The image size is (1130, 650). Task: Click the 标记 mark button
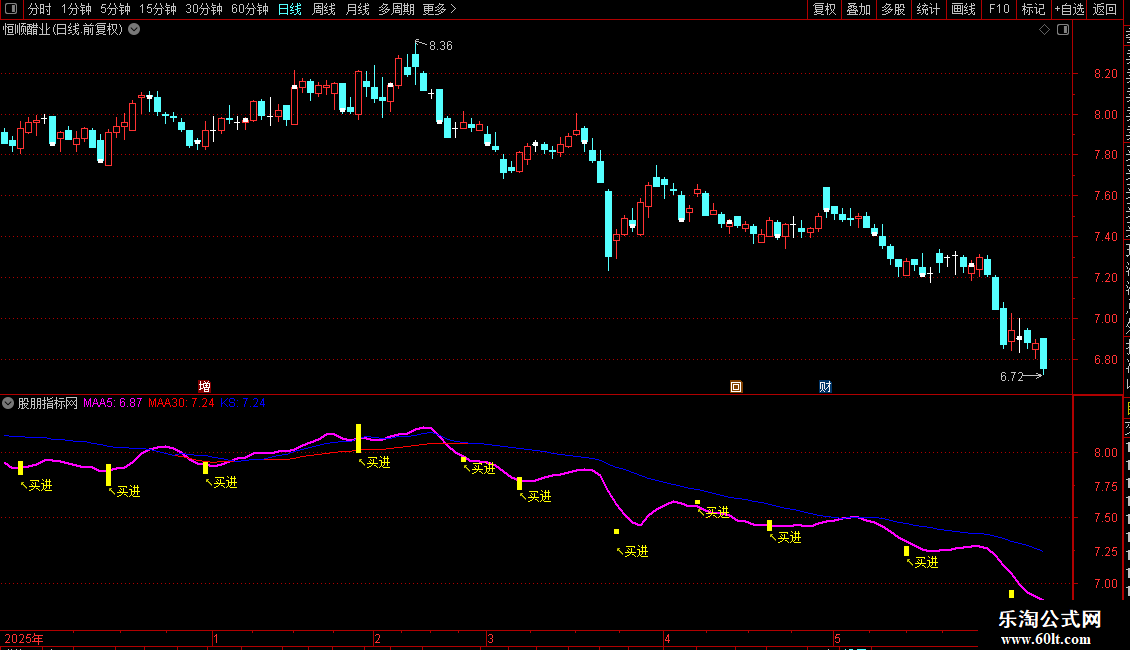[x=1033, y=9]
